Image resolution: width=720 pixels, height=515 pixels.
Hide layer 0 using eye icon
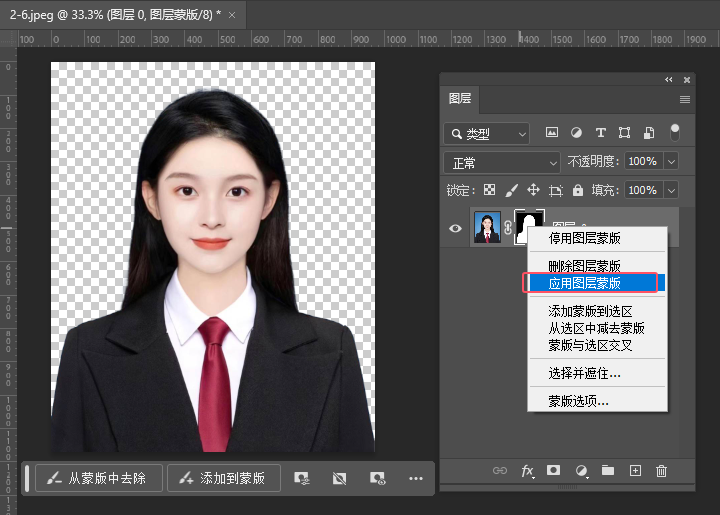456,229
